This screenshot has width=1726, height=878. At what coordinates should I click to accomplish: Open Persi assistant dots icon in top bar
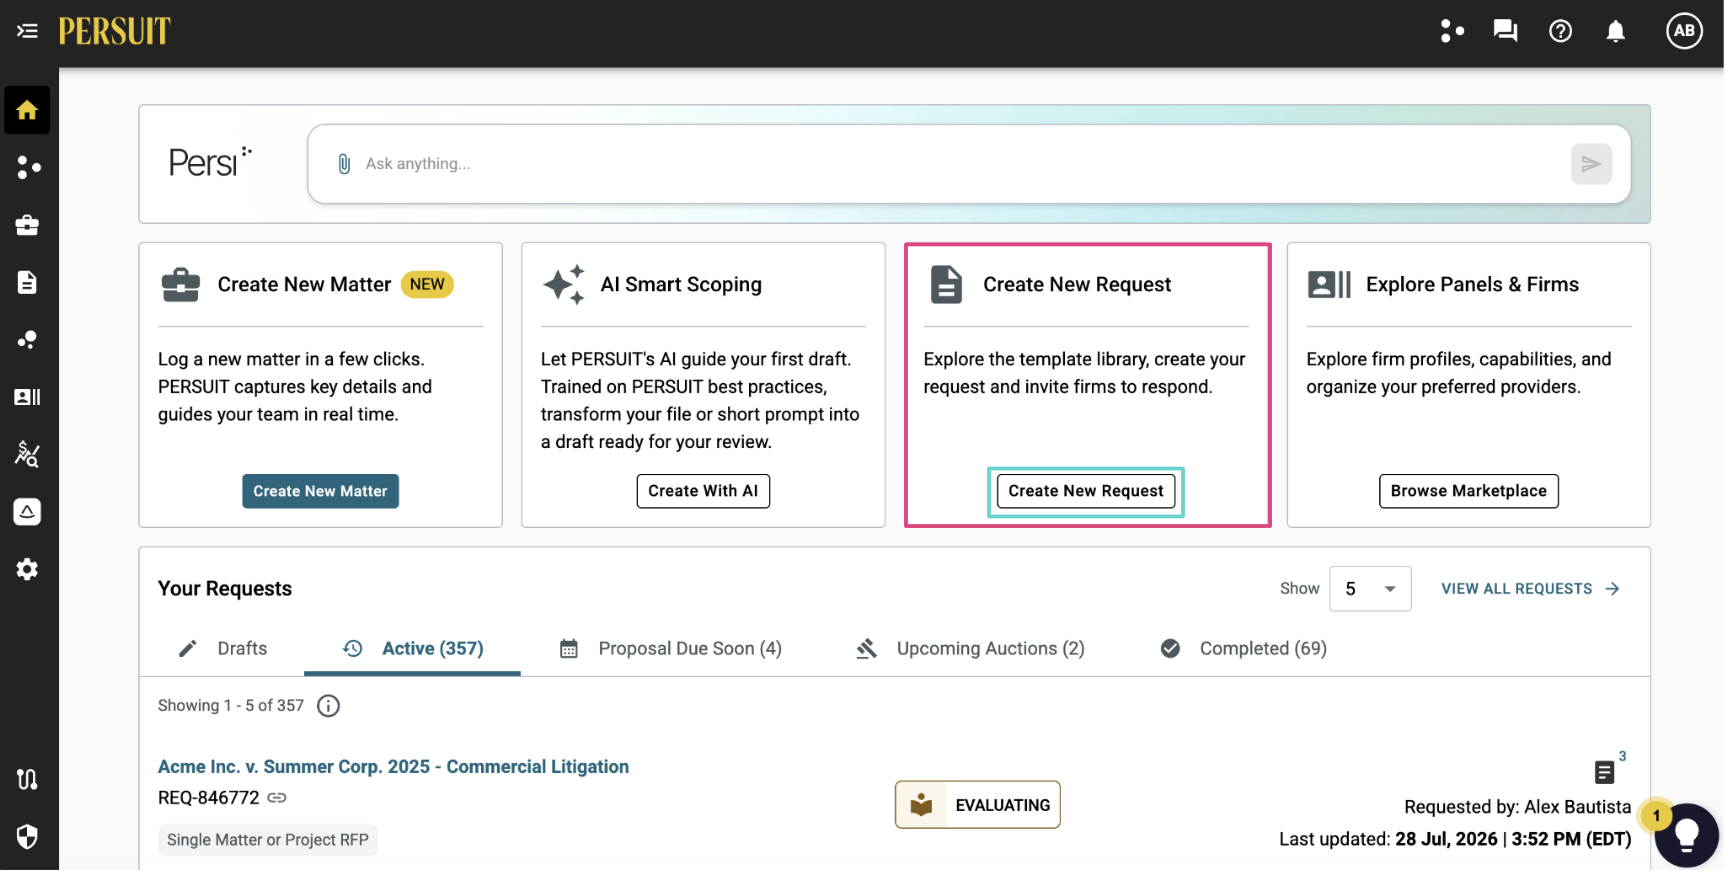tap(1452, 31)
